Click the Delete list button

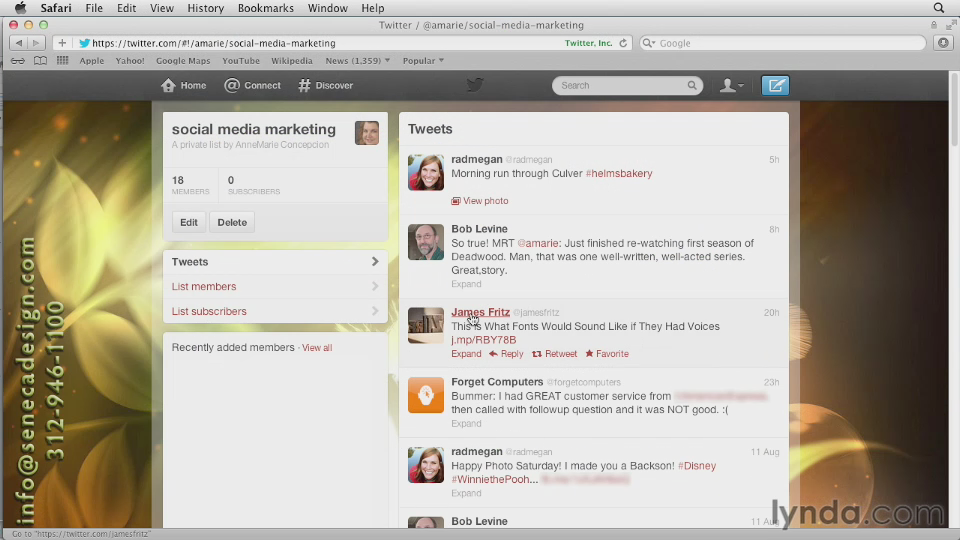232,222
